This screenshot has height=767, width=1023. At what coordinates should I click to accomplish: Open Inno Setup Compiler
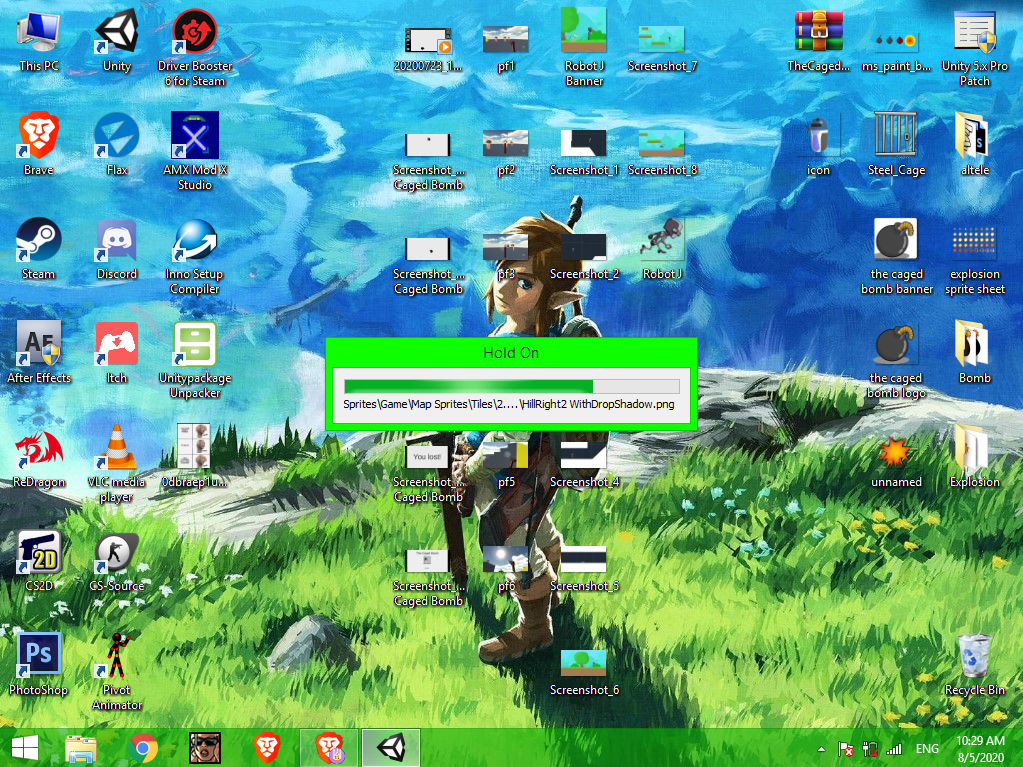[194, 256]
